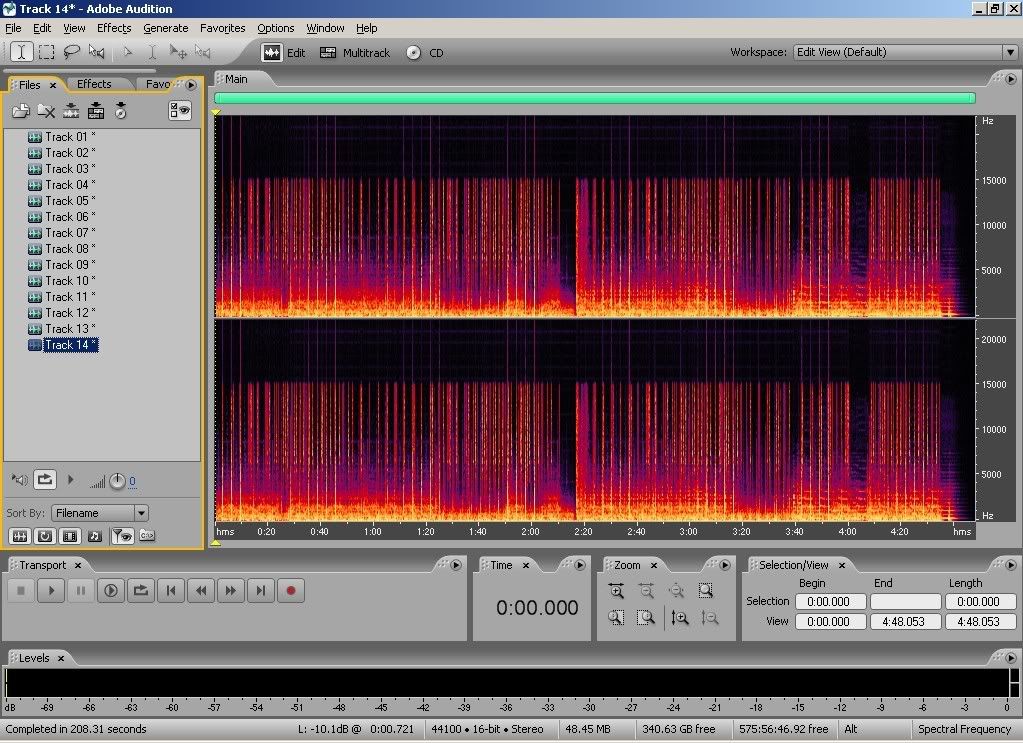Open the Main panel flyout menu arrow
The width and height of the screenshot is (1023, 743).
pyautogui.click(x=1011, y=79)
